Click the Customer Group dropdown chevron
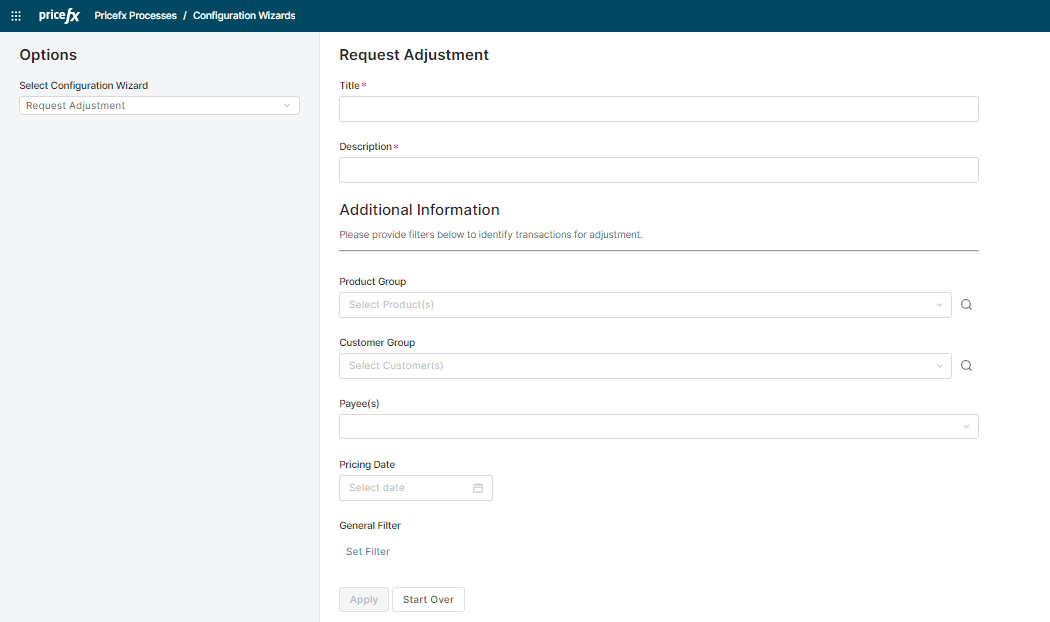 [x=939, y=366]
